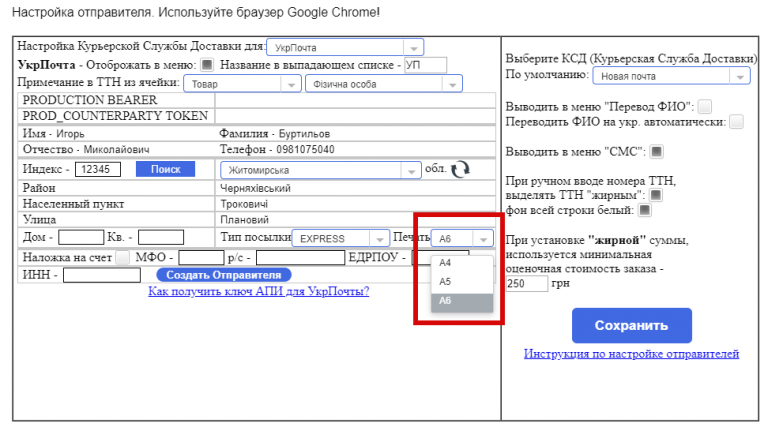Toggle the 'Выводить в меню СМС' checkbox

[657, 152]
